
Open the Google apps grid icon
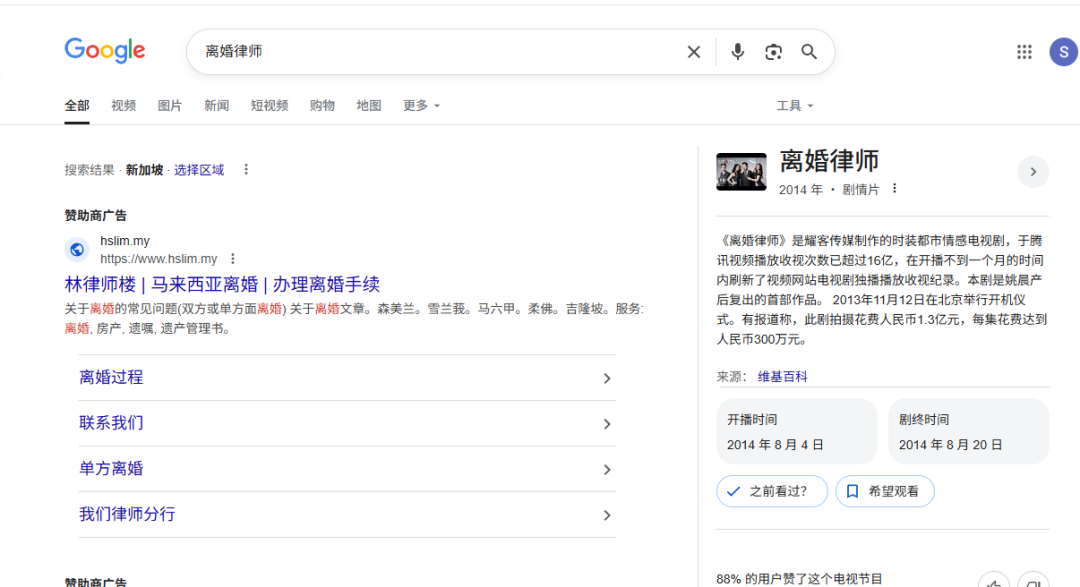[1024, 52]
